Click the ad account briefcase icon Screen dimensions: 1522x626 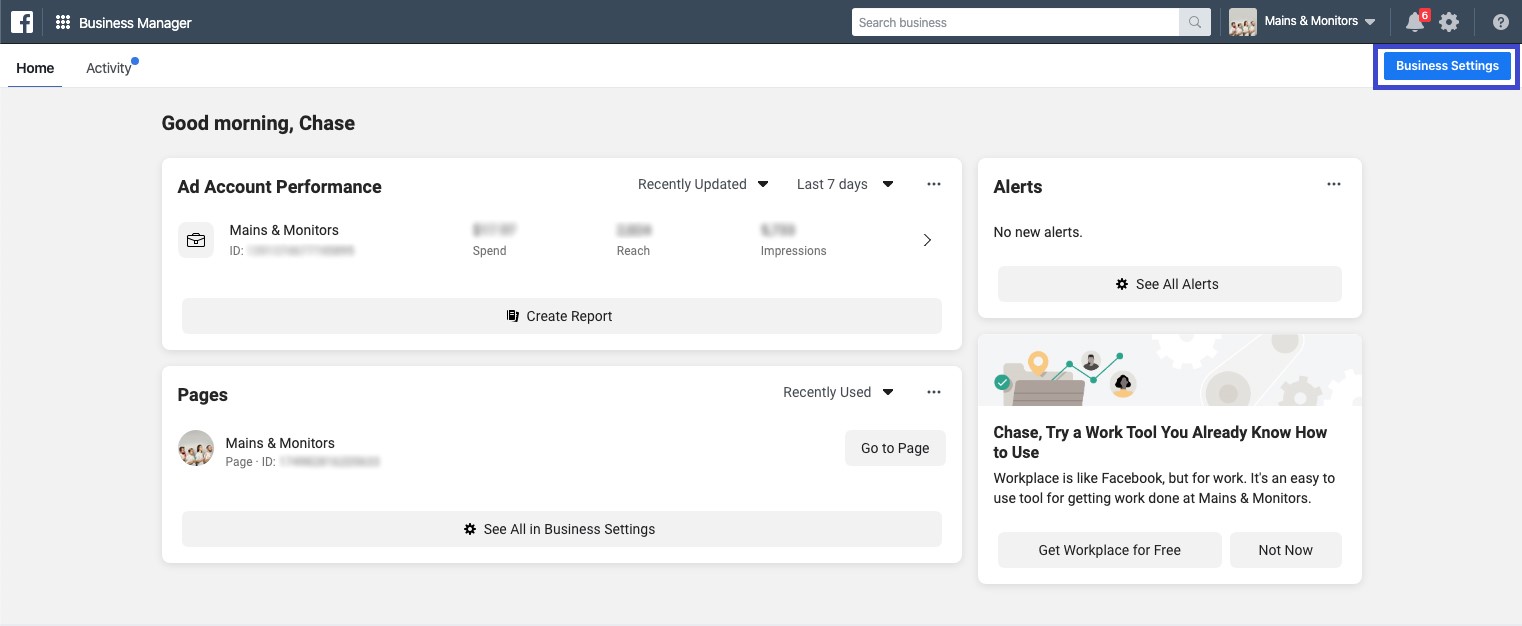196,240
